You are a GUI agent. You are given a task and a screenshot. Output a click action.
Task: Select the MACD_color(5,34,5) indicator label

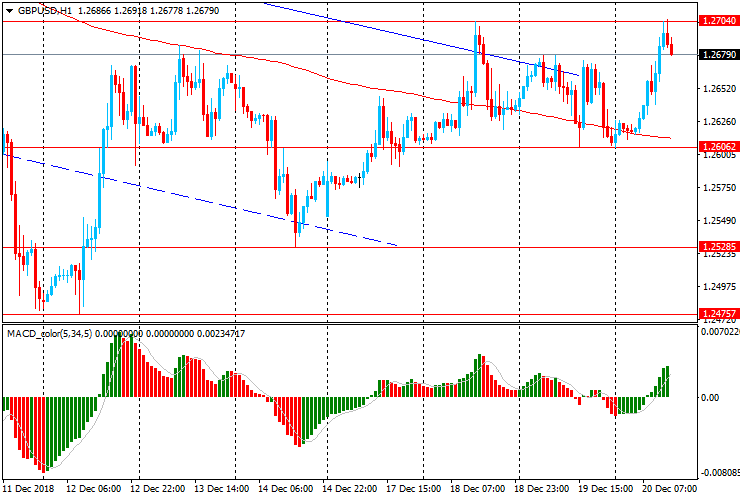(50, 334)
